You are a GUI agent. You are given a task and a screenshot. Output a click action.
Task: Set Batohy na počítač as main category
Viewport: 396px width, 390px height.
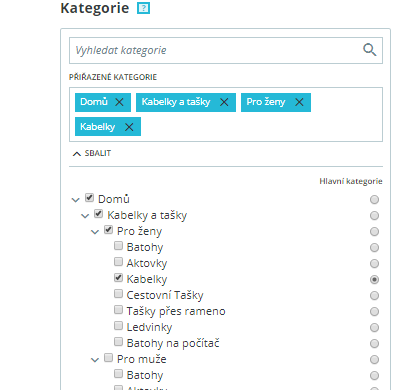point(374,344)
